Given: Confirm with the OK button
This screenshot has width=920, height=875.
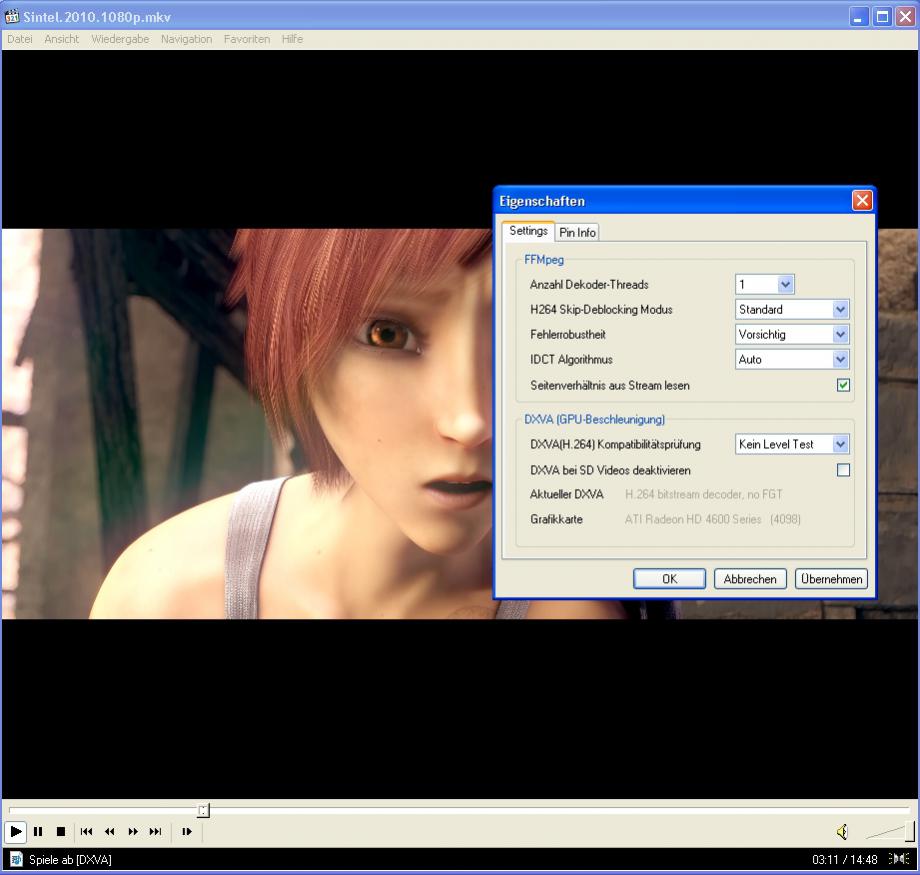Looking at the screenshot, I should point(669,579).
